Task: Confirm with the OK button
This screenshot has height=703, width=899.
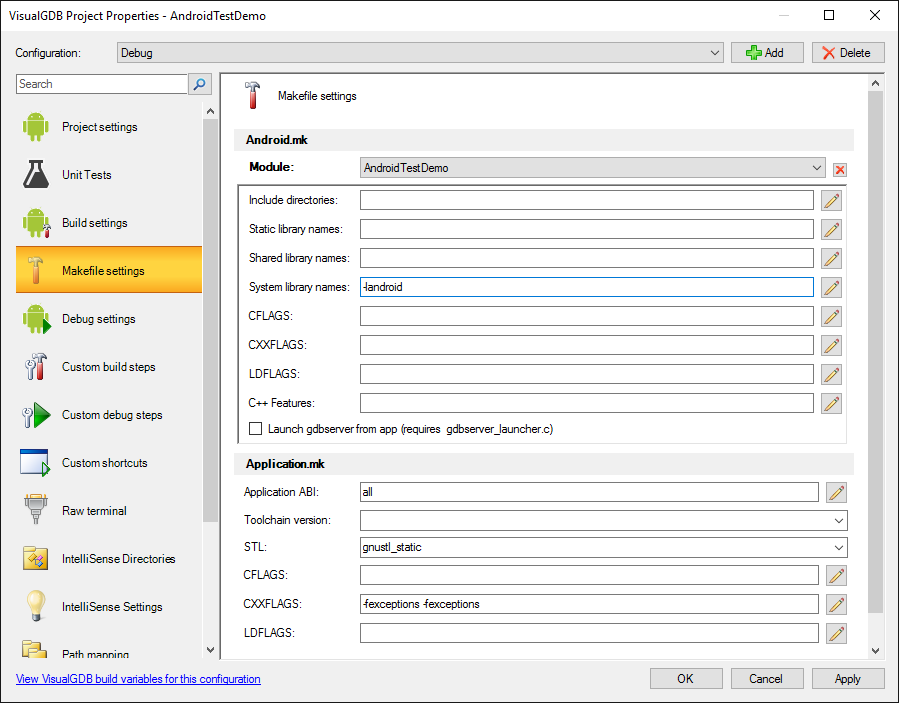Action: click(686, 679)
